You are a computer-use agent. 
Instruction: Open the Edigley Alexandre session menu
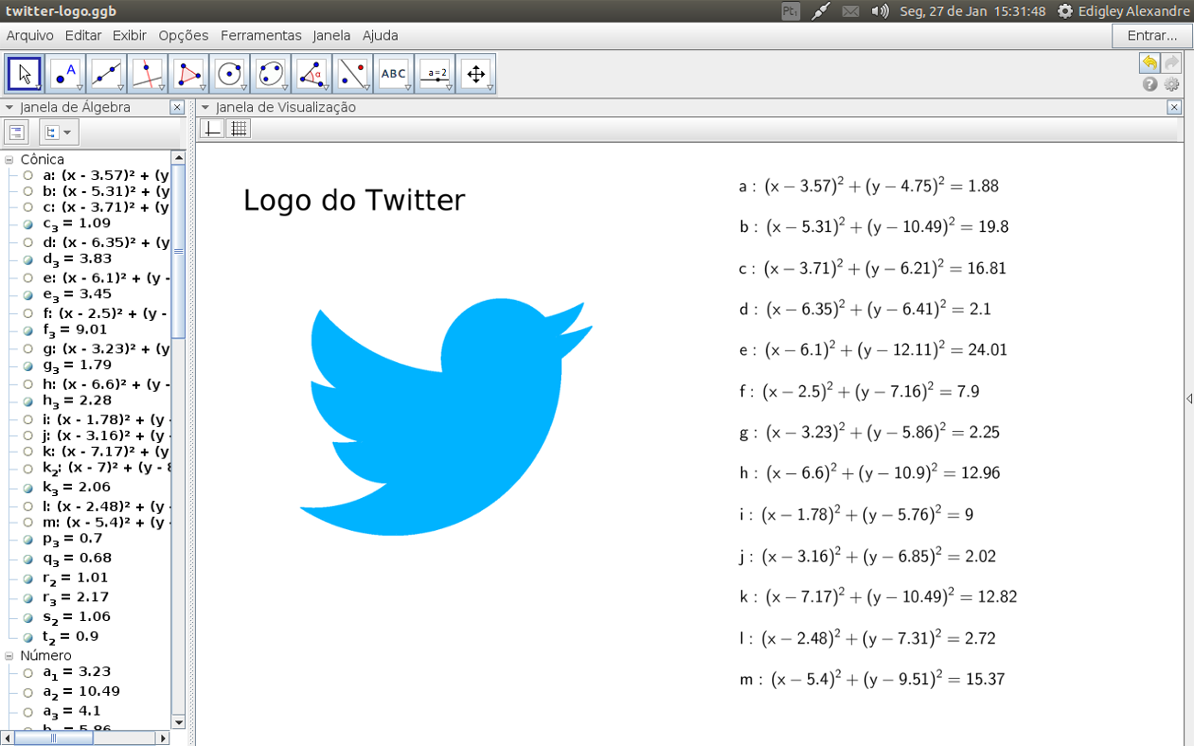1123,11
